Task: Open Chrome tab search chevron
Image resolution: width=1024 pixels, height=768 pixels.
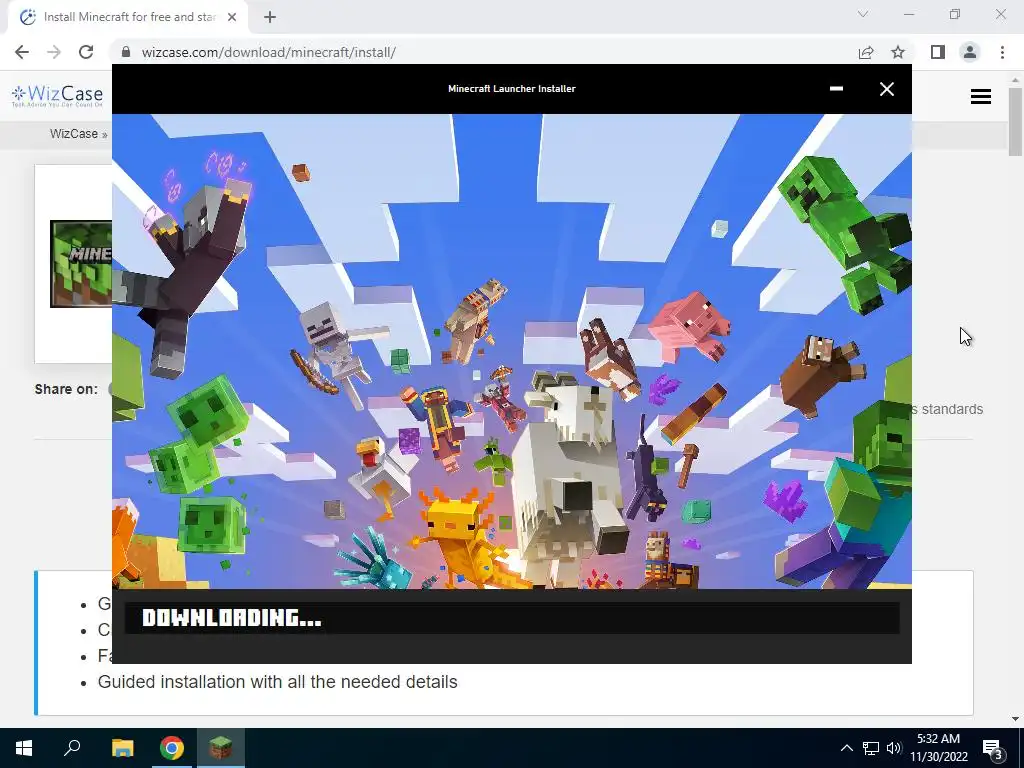Action: click(x=863, y=14)
